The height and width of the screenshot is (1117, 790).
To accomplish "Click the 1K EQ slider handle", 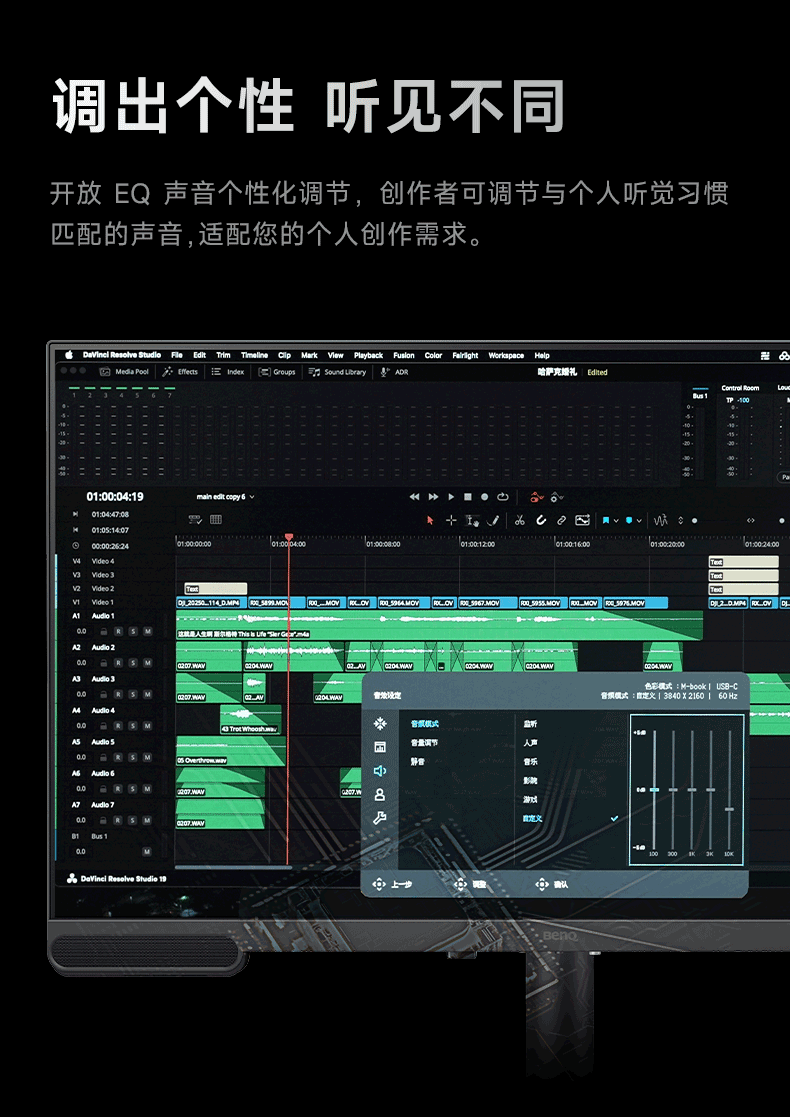I will click(x=692, y=789).
